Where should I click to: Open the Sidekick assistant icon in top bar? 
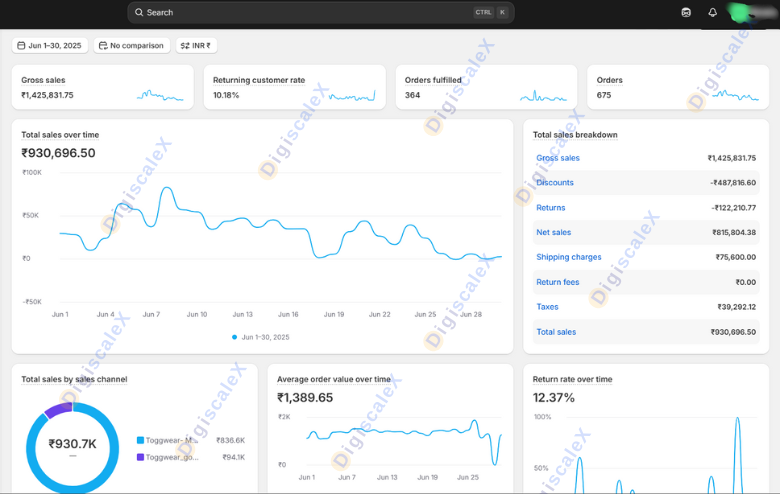pyautogui.click(x=686, y=12)
